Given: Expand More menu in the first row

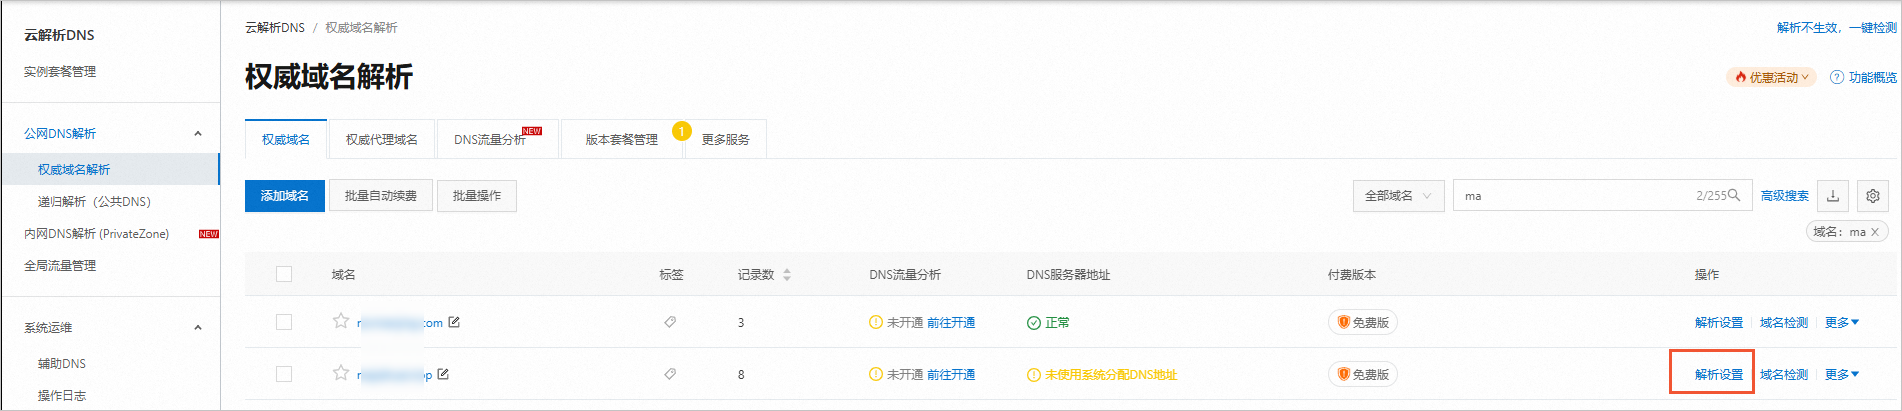Looking at the screenshot, I should pyautogui.click(x=1841, y=322).
